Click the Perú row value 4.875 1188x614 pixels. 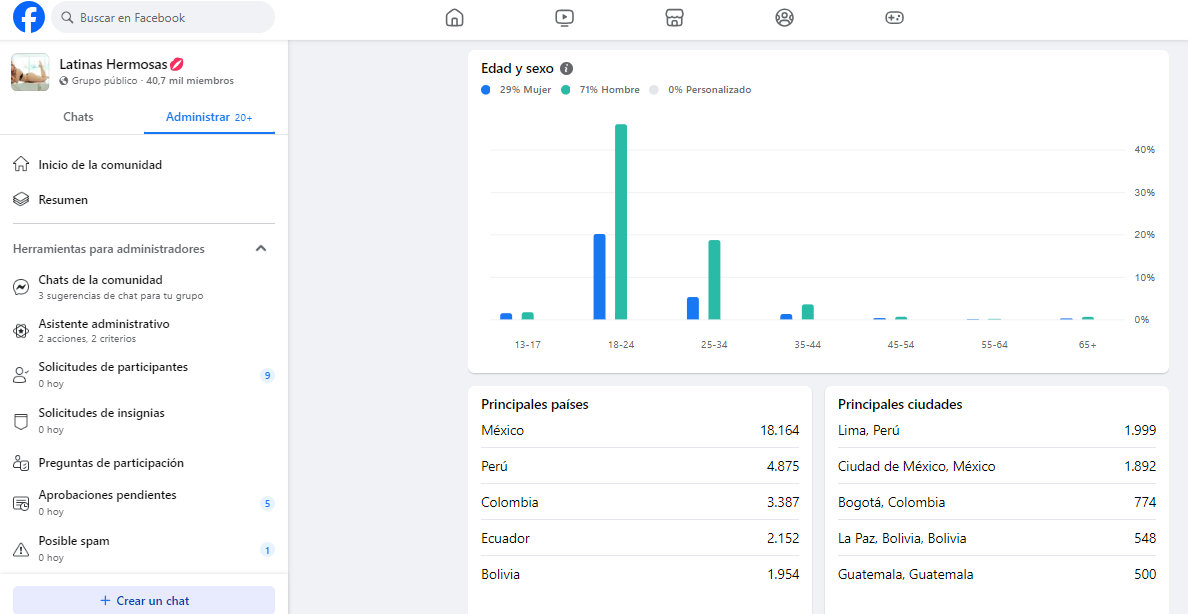point(783,466)
